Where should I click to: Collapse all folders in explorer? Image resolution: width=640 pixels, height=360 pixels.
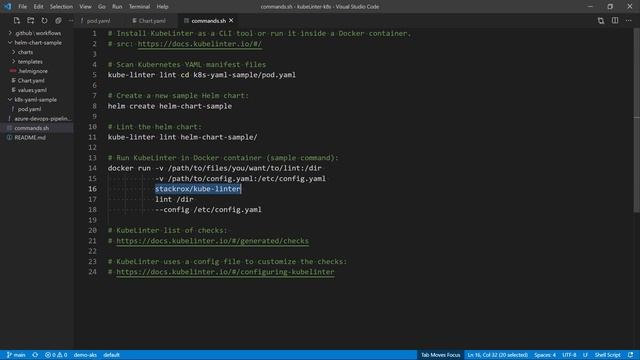pos(58,20)
